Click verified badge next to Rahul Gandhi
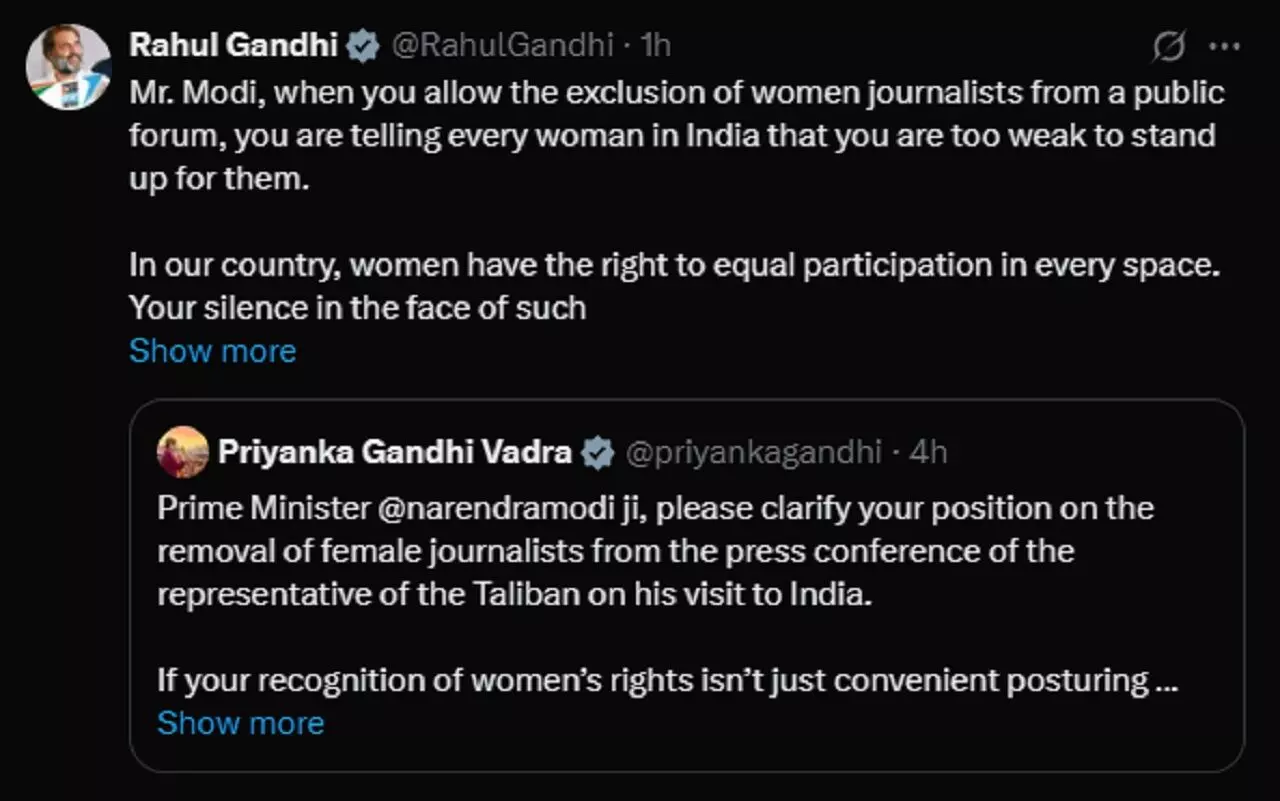The height and width of the screenshot is (801, 1280). (x=363, y=46)
